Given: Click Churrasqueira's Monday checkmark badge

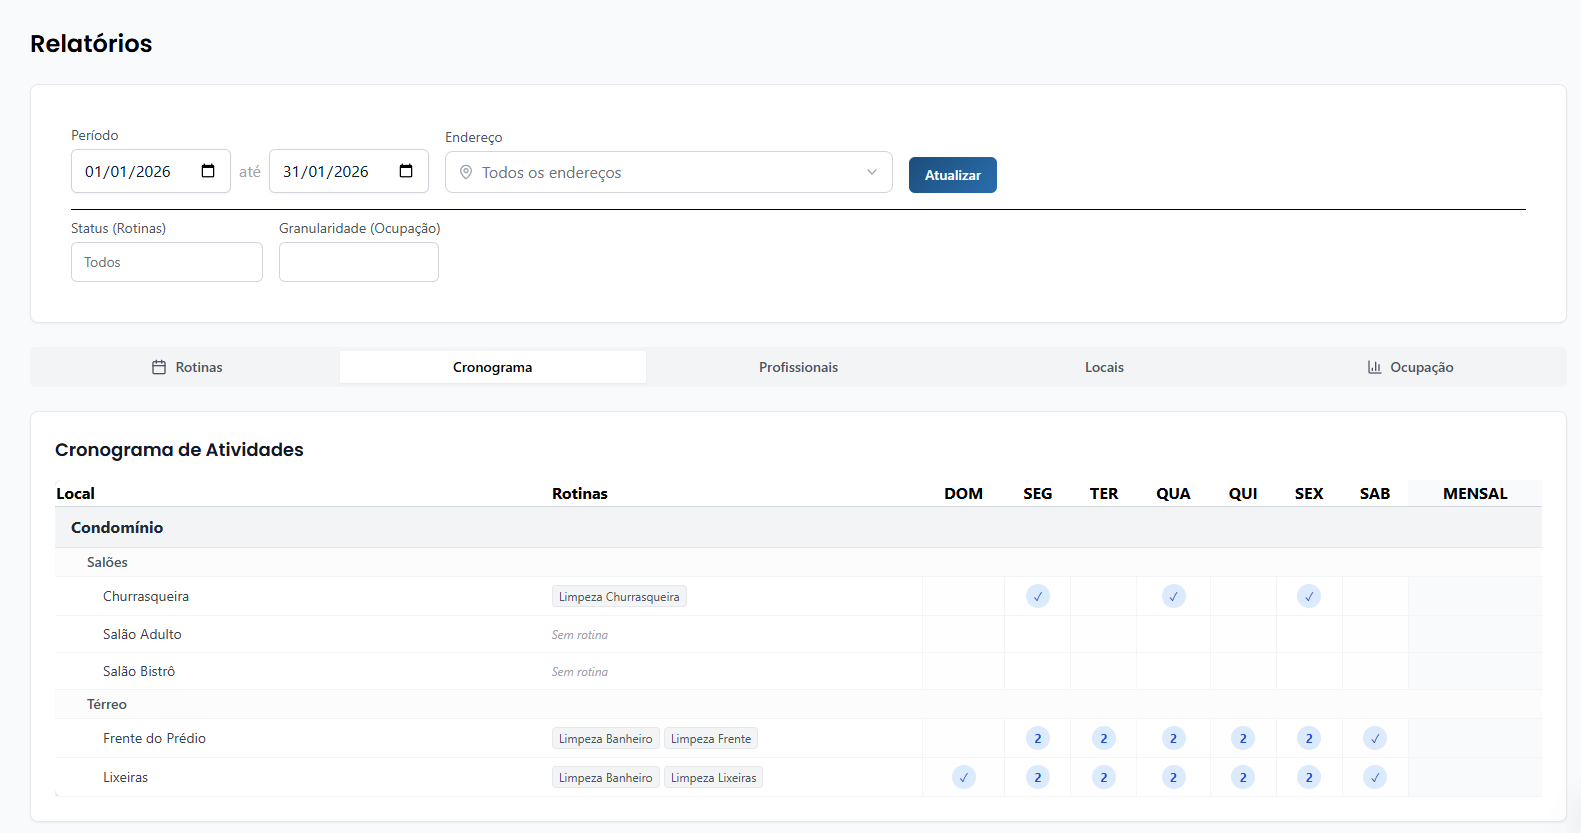Looking at the screenshot, I should 1037,597.
